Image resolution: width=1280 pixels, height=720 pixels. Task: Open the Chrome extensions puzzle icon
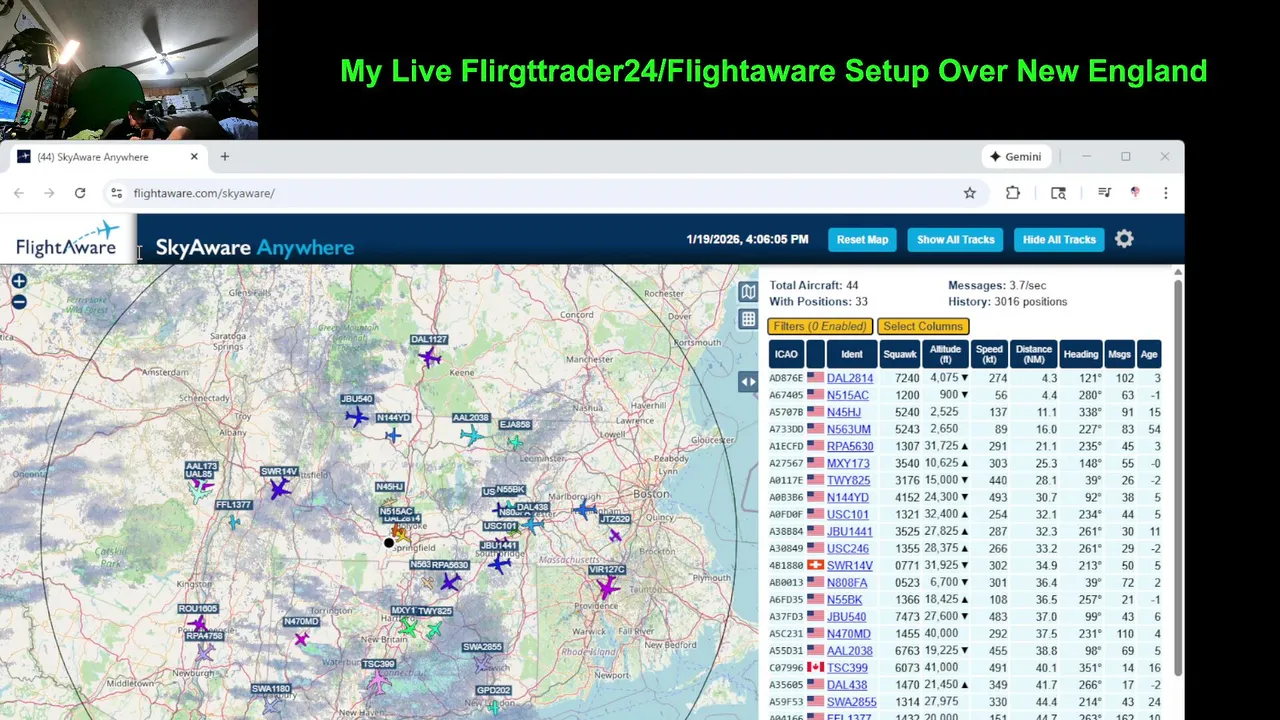(1013, 193)
